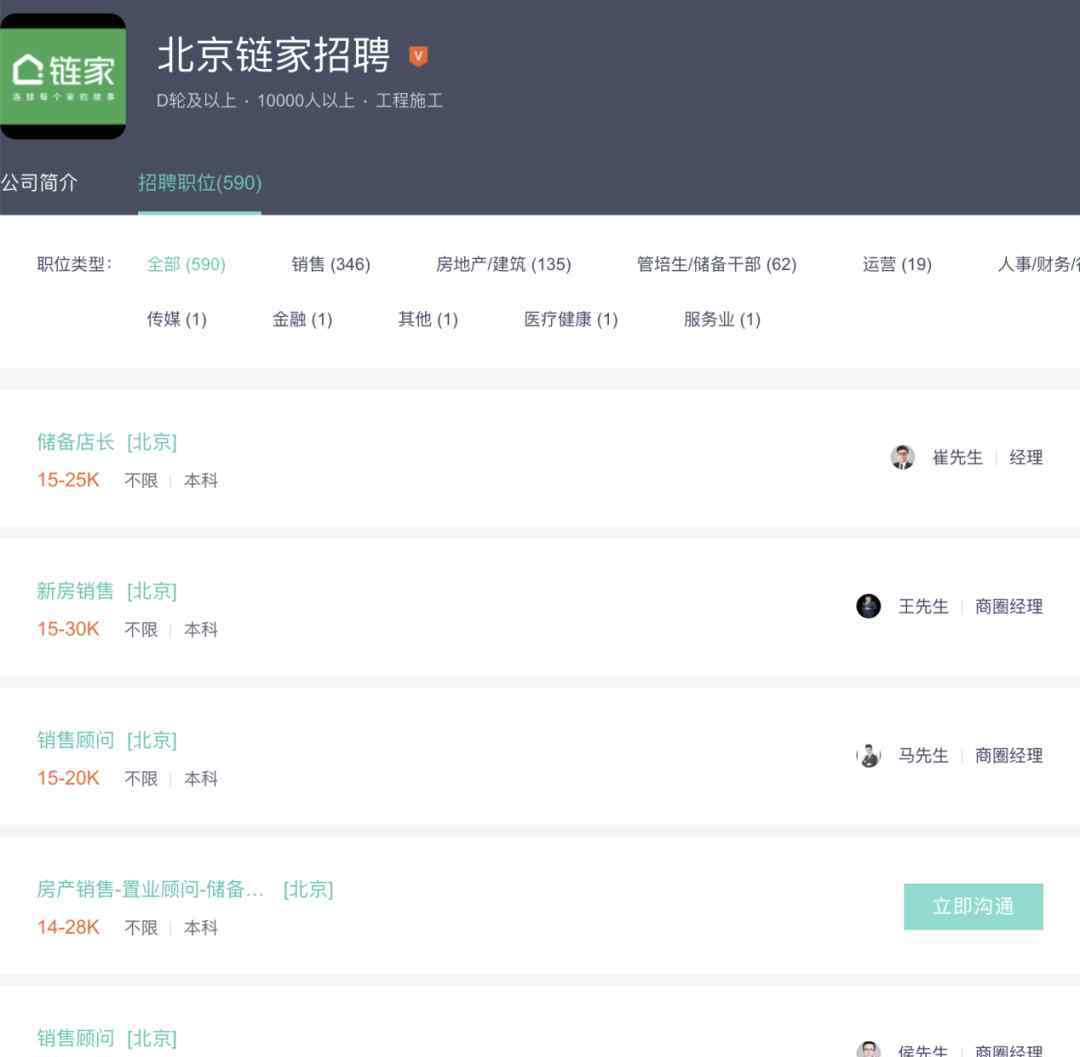The width and height of the screenshot is (1080, 1057).
Task: Select 医疗健康 (1) job type
Action: (x=570, y=319)
